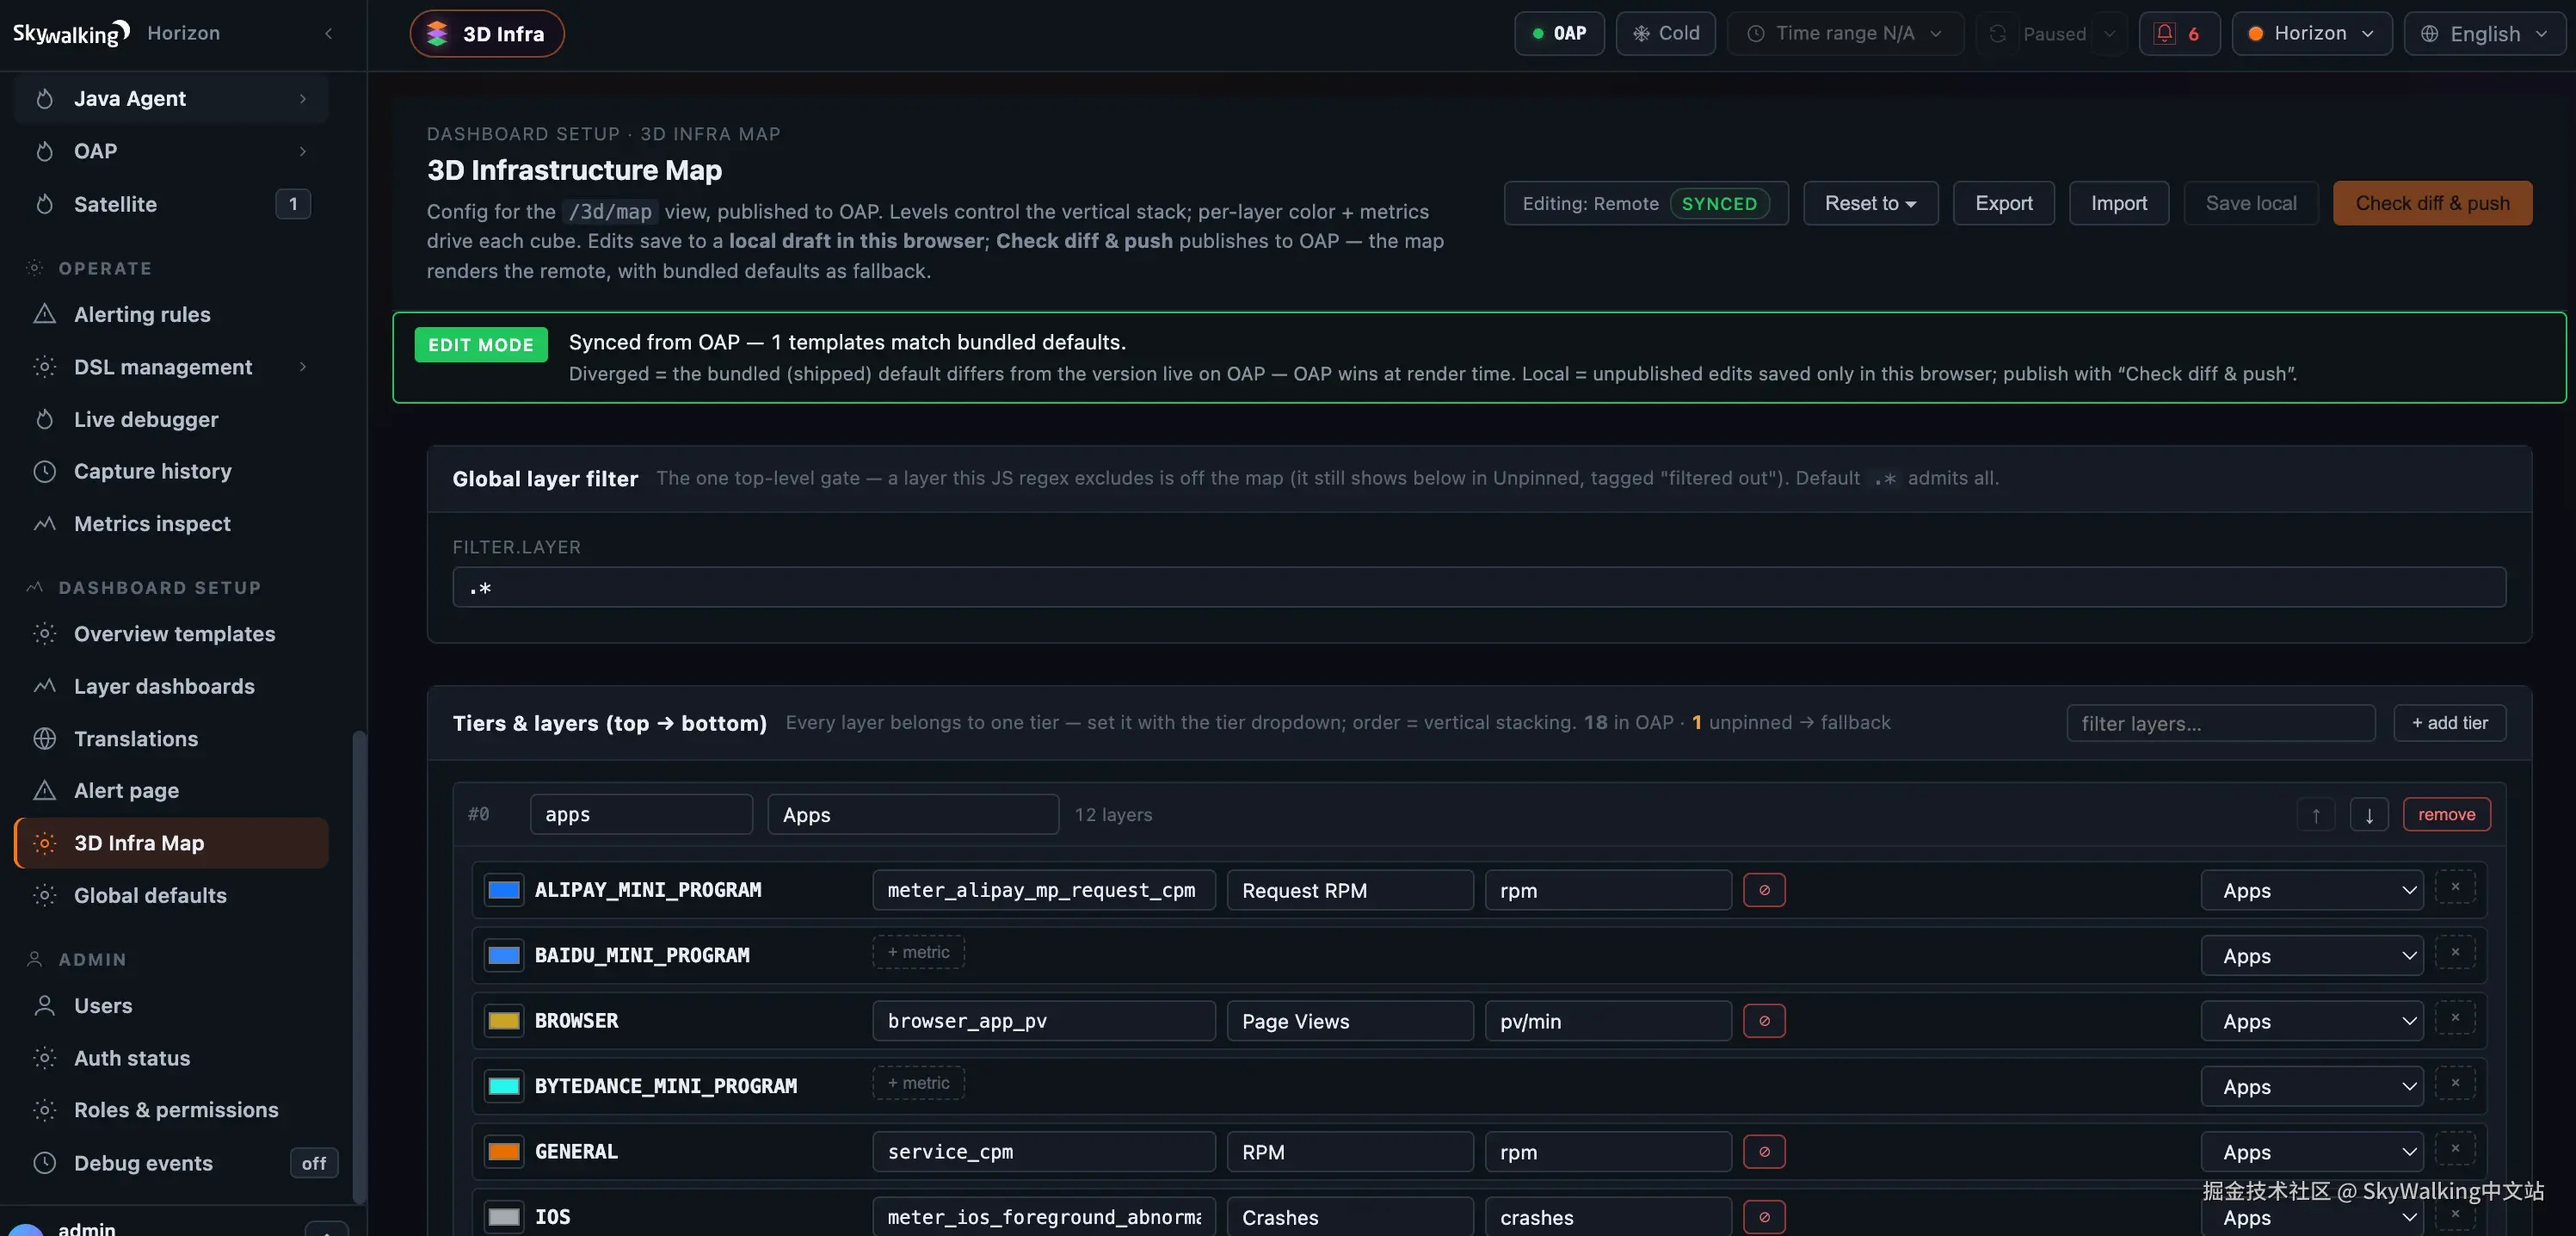Click the filter layers search field
The width and height of the screenshot is (2576, 1236).
tap(2220, 723)
